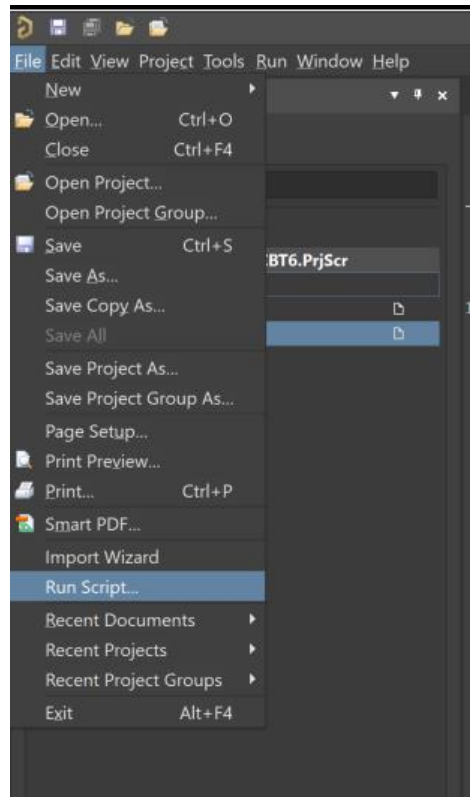Select Import Wizard menu entry
This screenshot has width=476, height=803.
coord(137,557)
